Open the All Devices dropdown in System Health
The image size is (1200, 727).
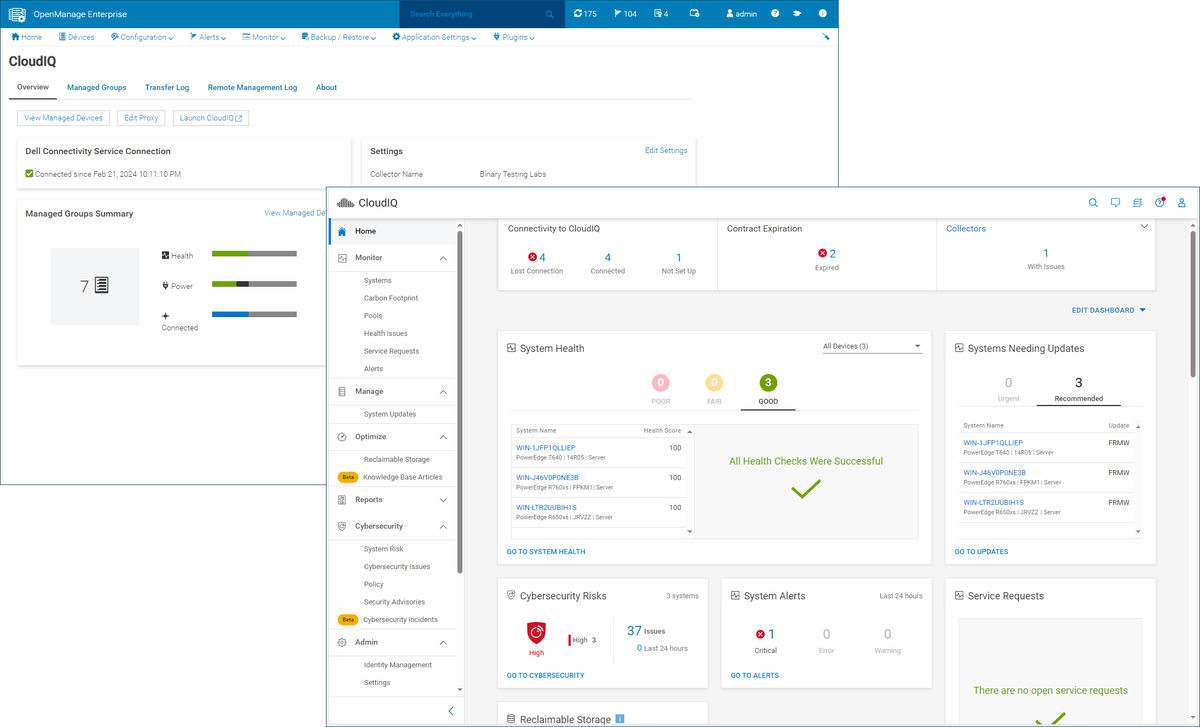(x=870, y=344)
